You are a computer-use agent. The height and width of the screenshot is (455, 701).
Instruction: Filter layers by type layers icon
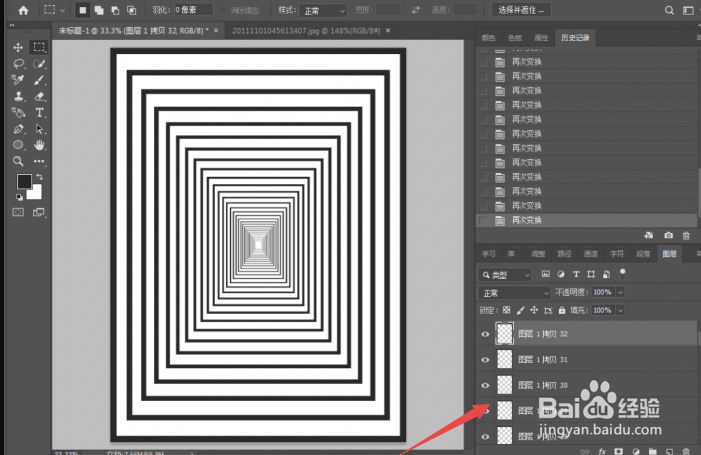pyautogui.click(x=576, y=274)
